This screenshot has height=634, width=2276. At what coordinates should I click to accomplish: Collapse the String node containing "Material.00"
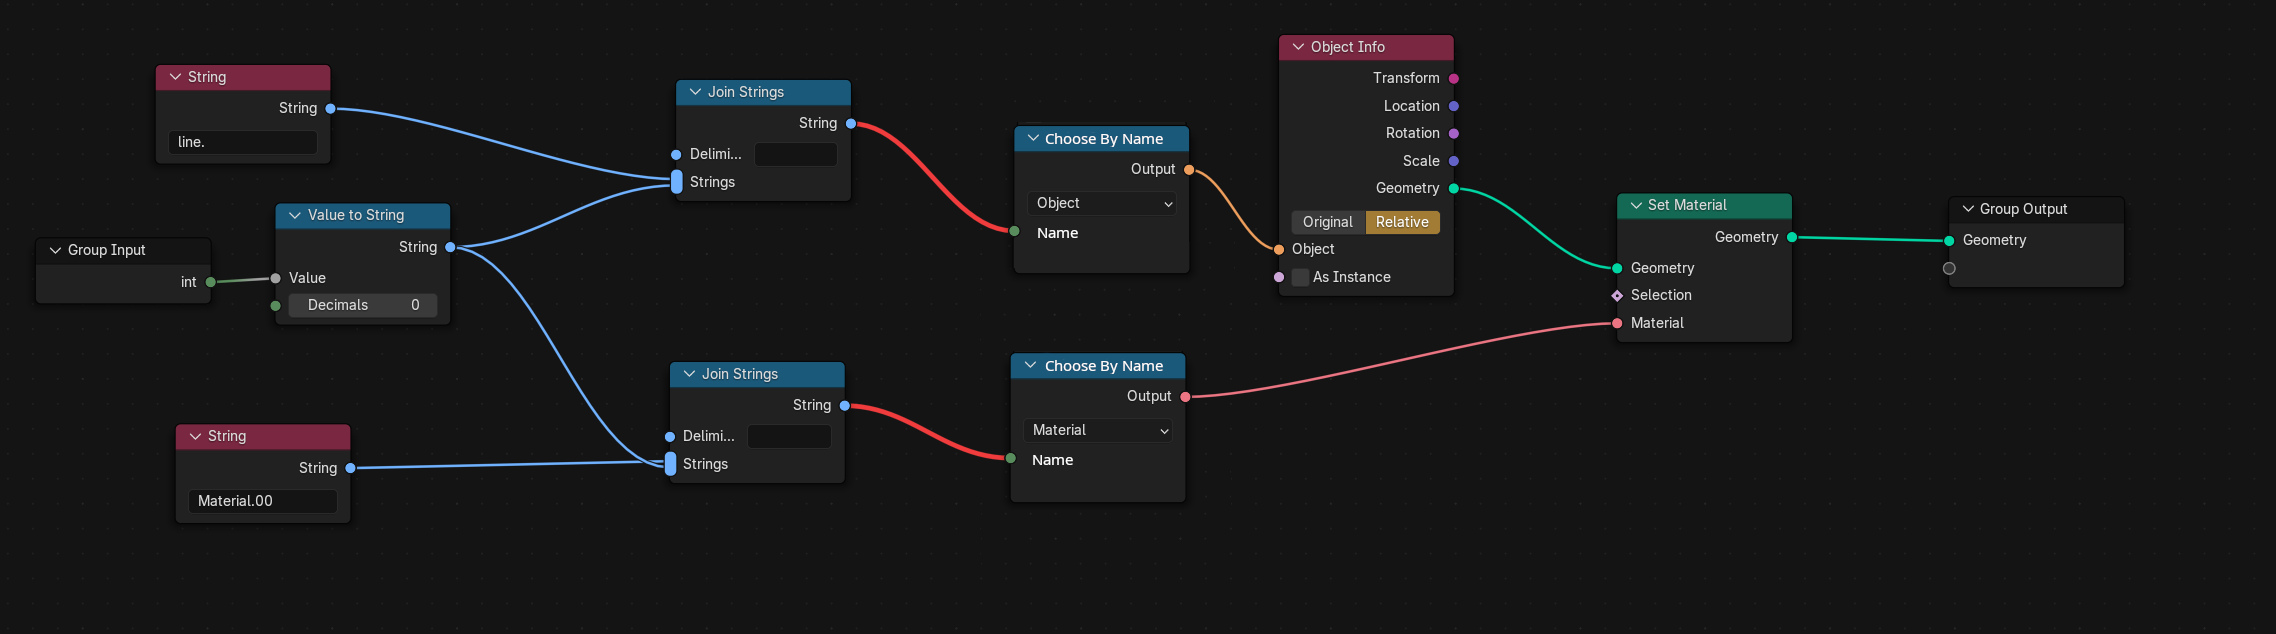click(x=195, y=436)
